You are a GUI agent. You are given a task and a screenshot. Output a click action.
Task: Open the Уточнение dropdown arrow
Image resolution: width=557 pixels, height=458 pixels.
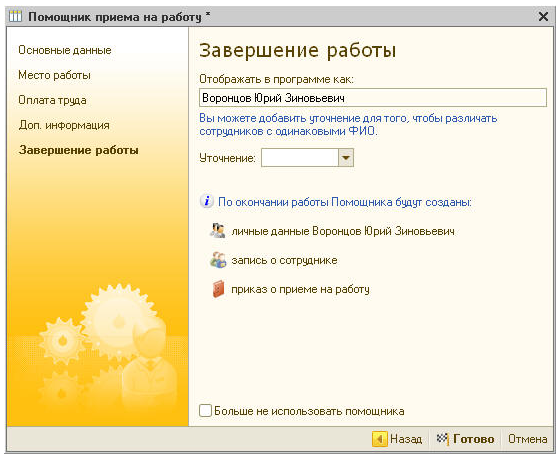(x=346, y=158)
